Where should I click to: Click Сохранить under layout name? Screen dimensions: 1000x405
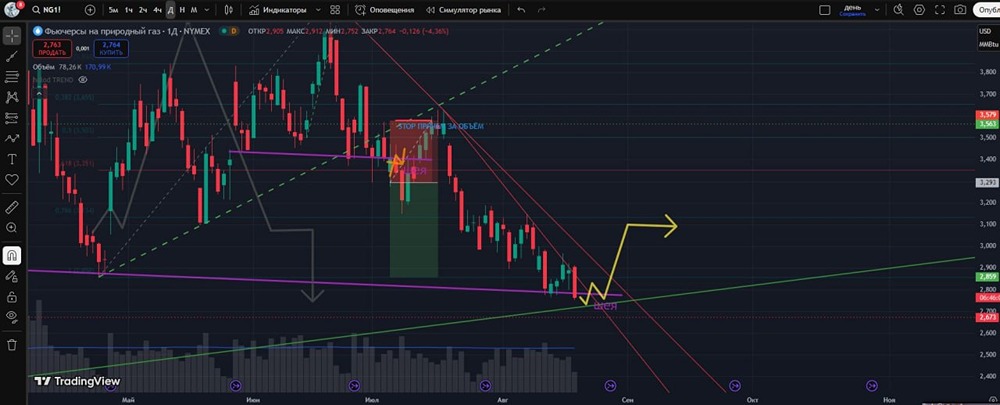point(853,13)
